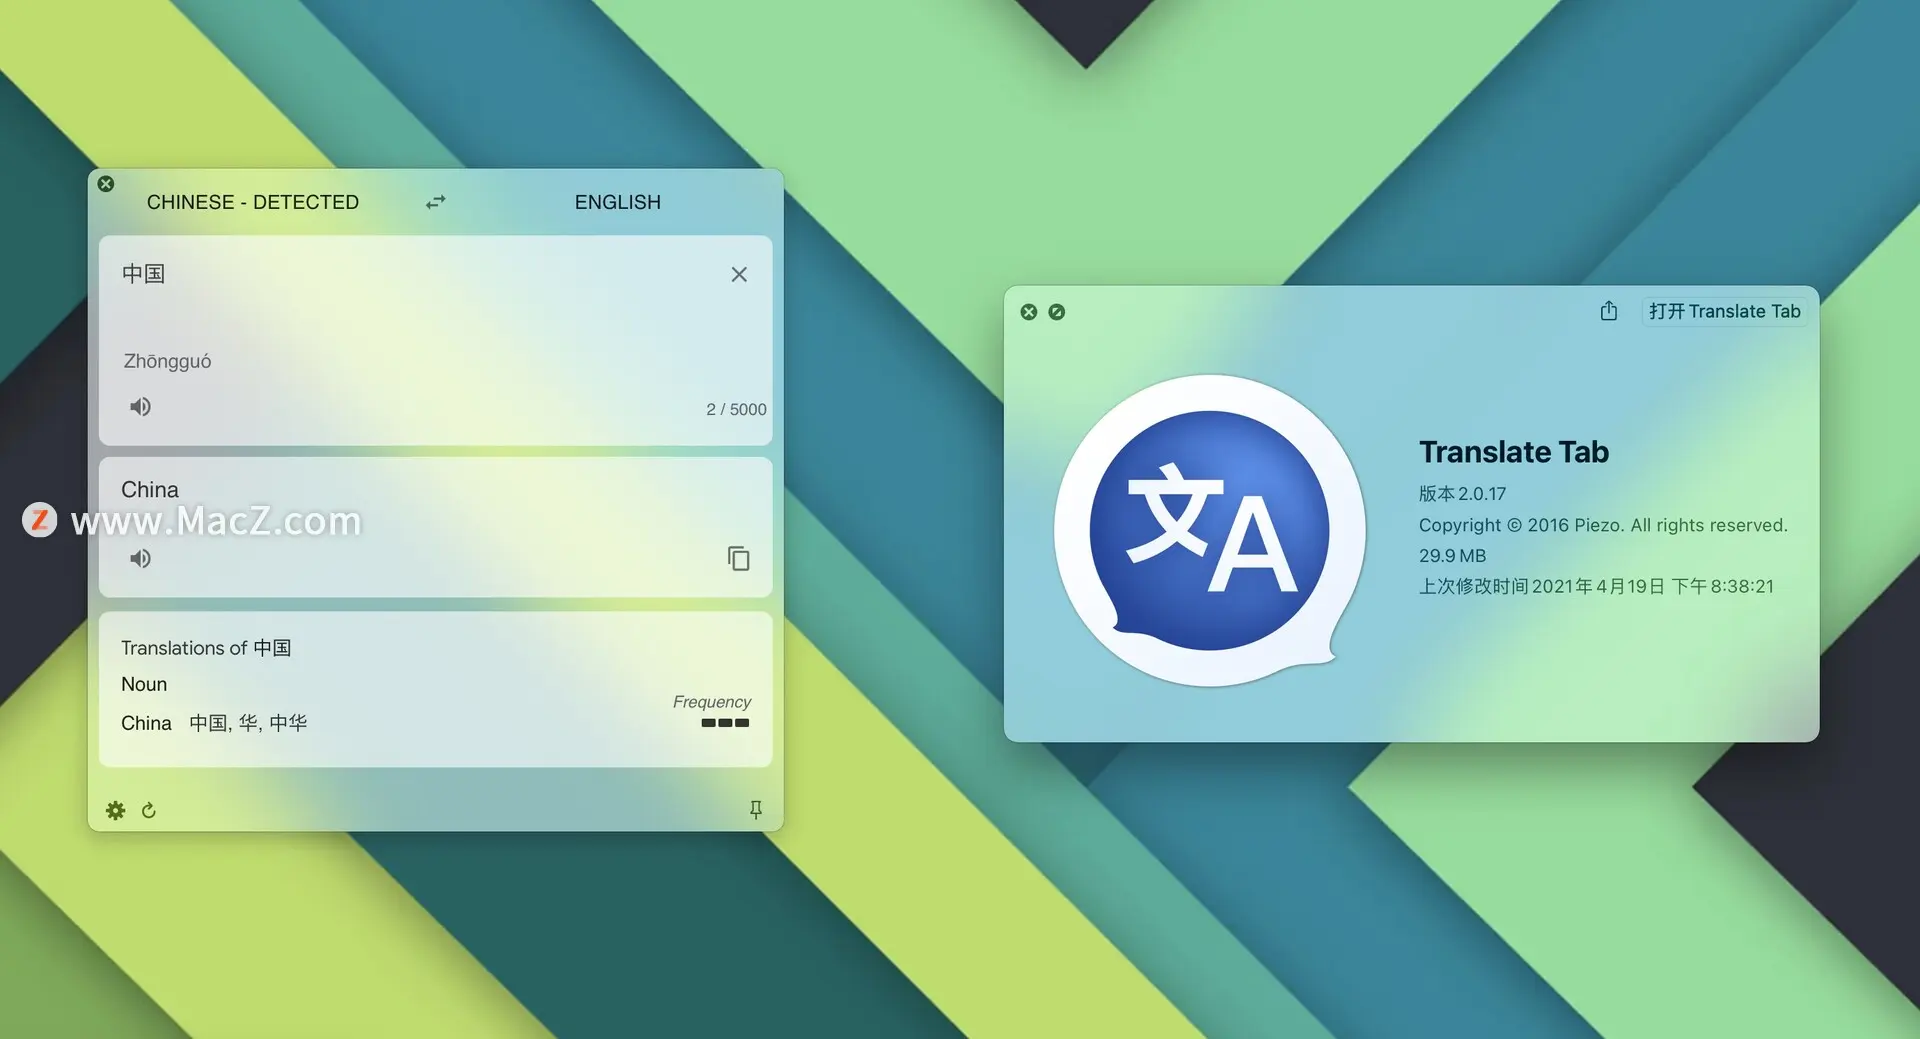Click the large Translate Tab app icon
This screenshot has width=1920, height=1039.
(x=1209, y=531)
